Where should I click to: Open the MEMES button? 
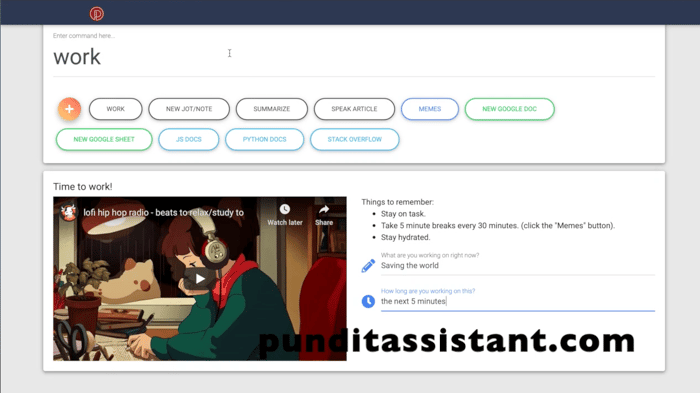tap(430, 109)
